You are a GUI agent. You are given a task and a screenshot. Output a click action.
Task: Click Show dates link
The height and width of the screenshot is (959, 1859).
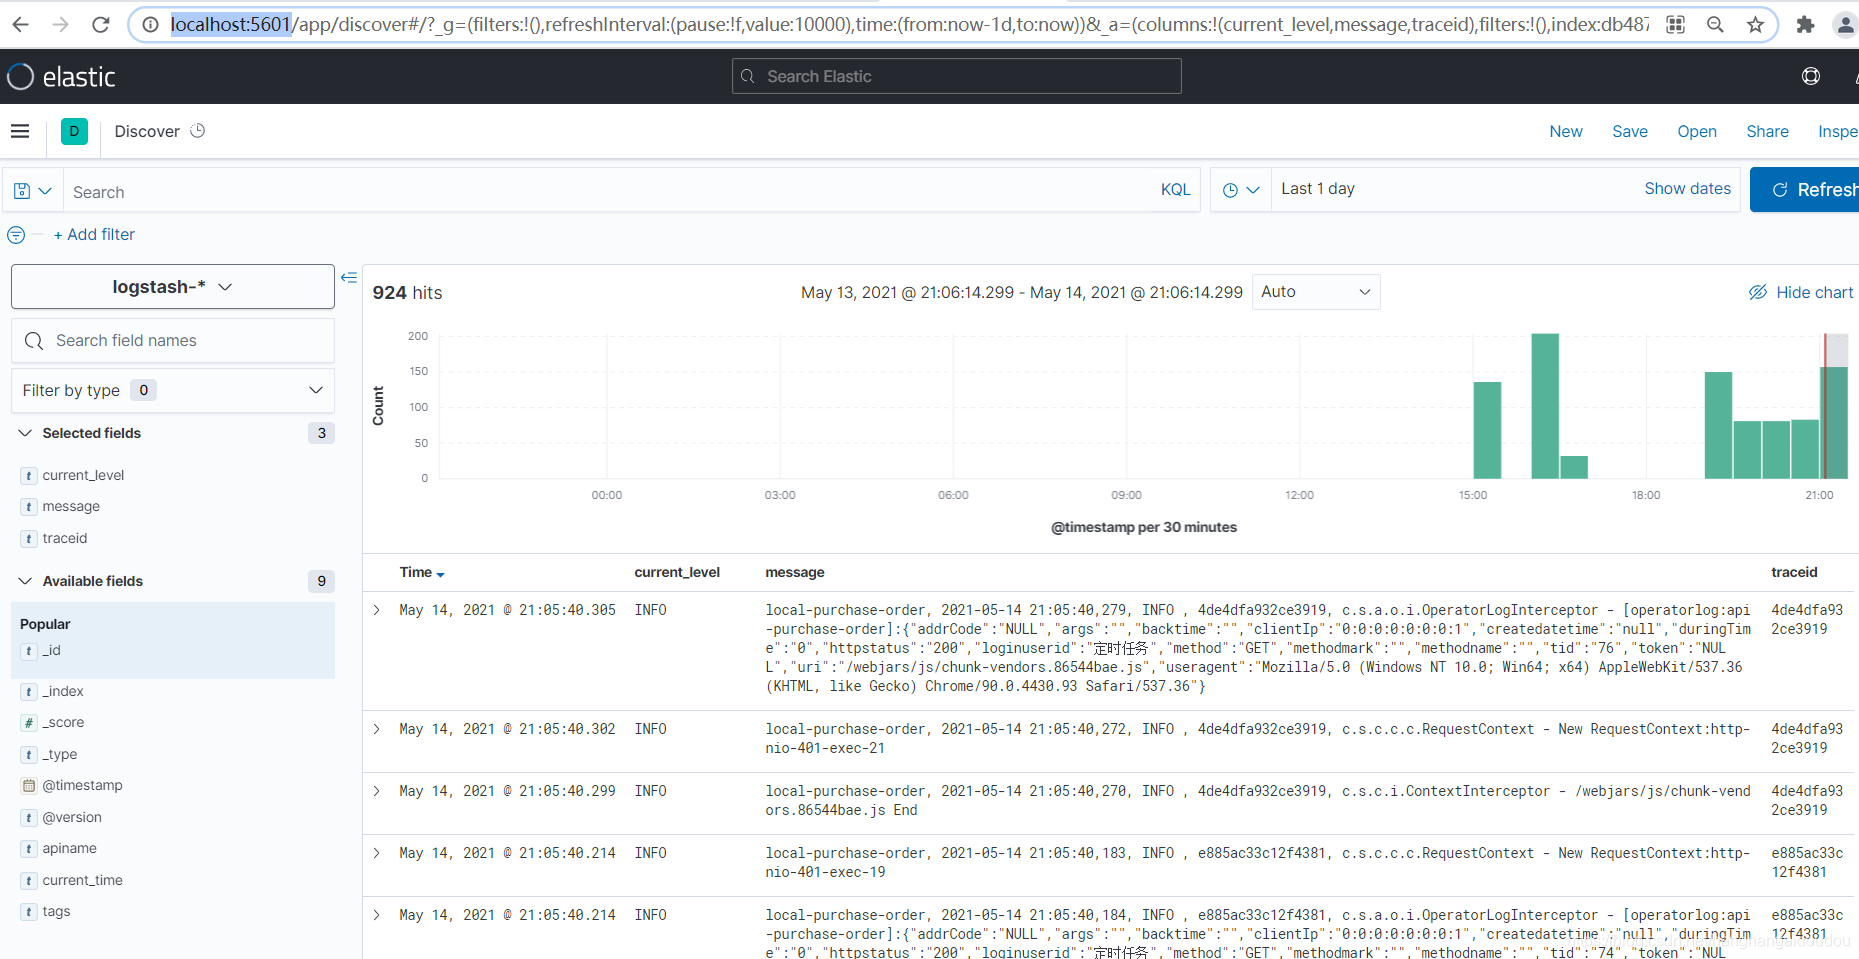coord(1688,188)
